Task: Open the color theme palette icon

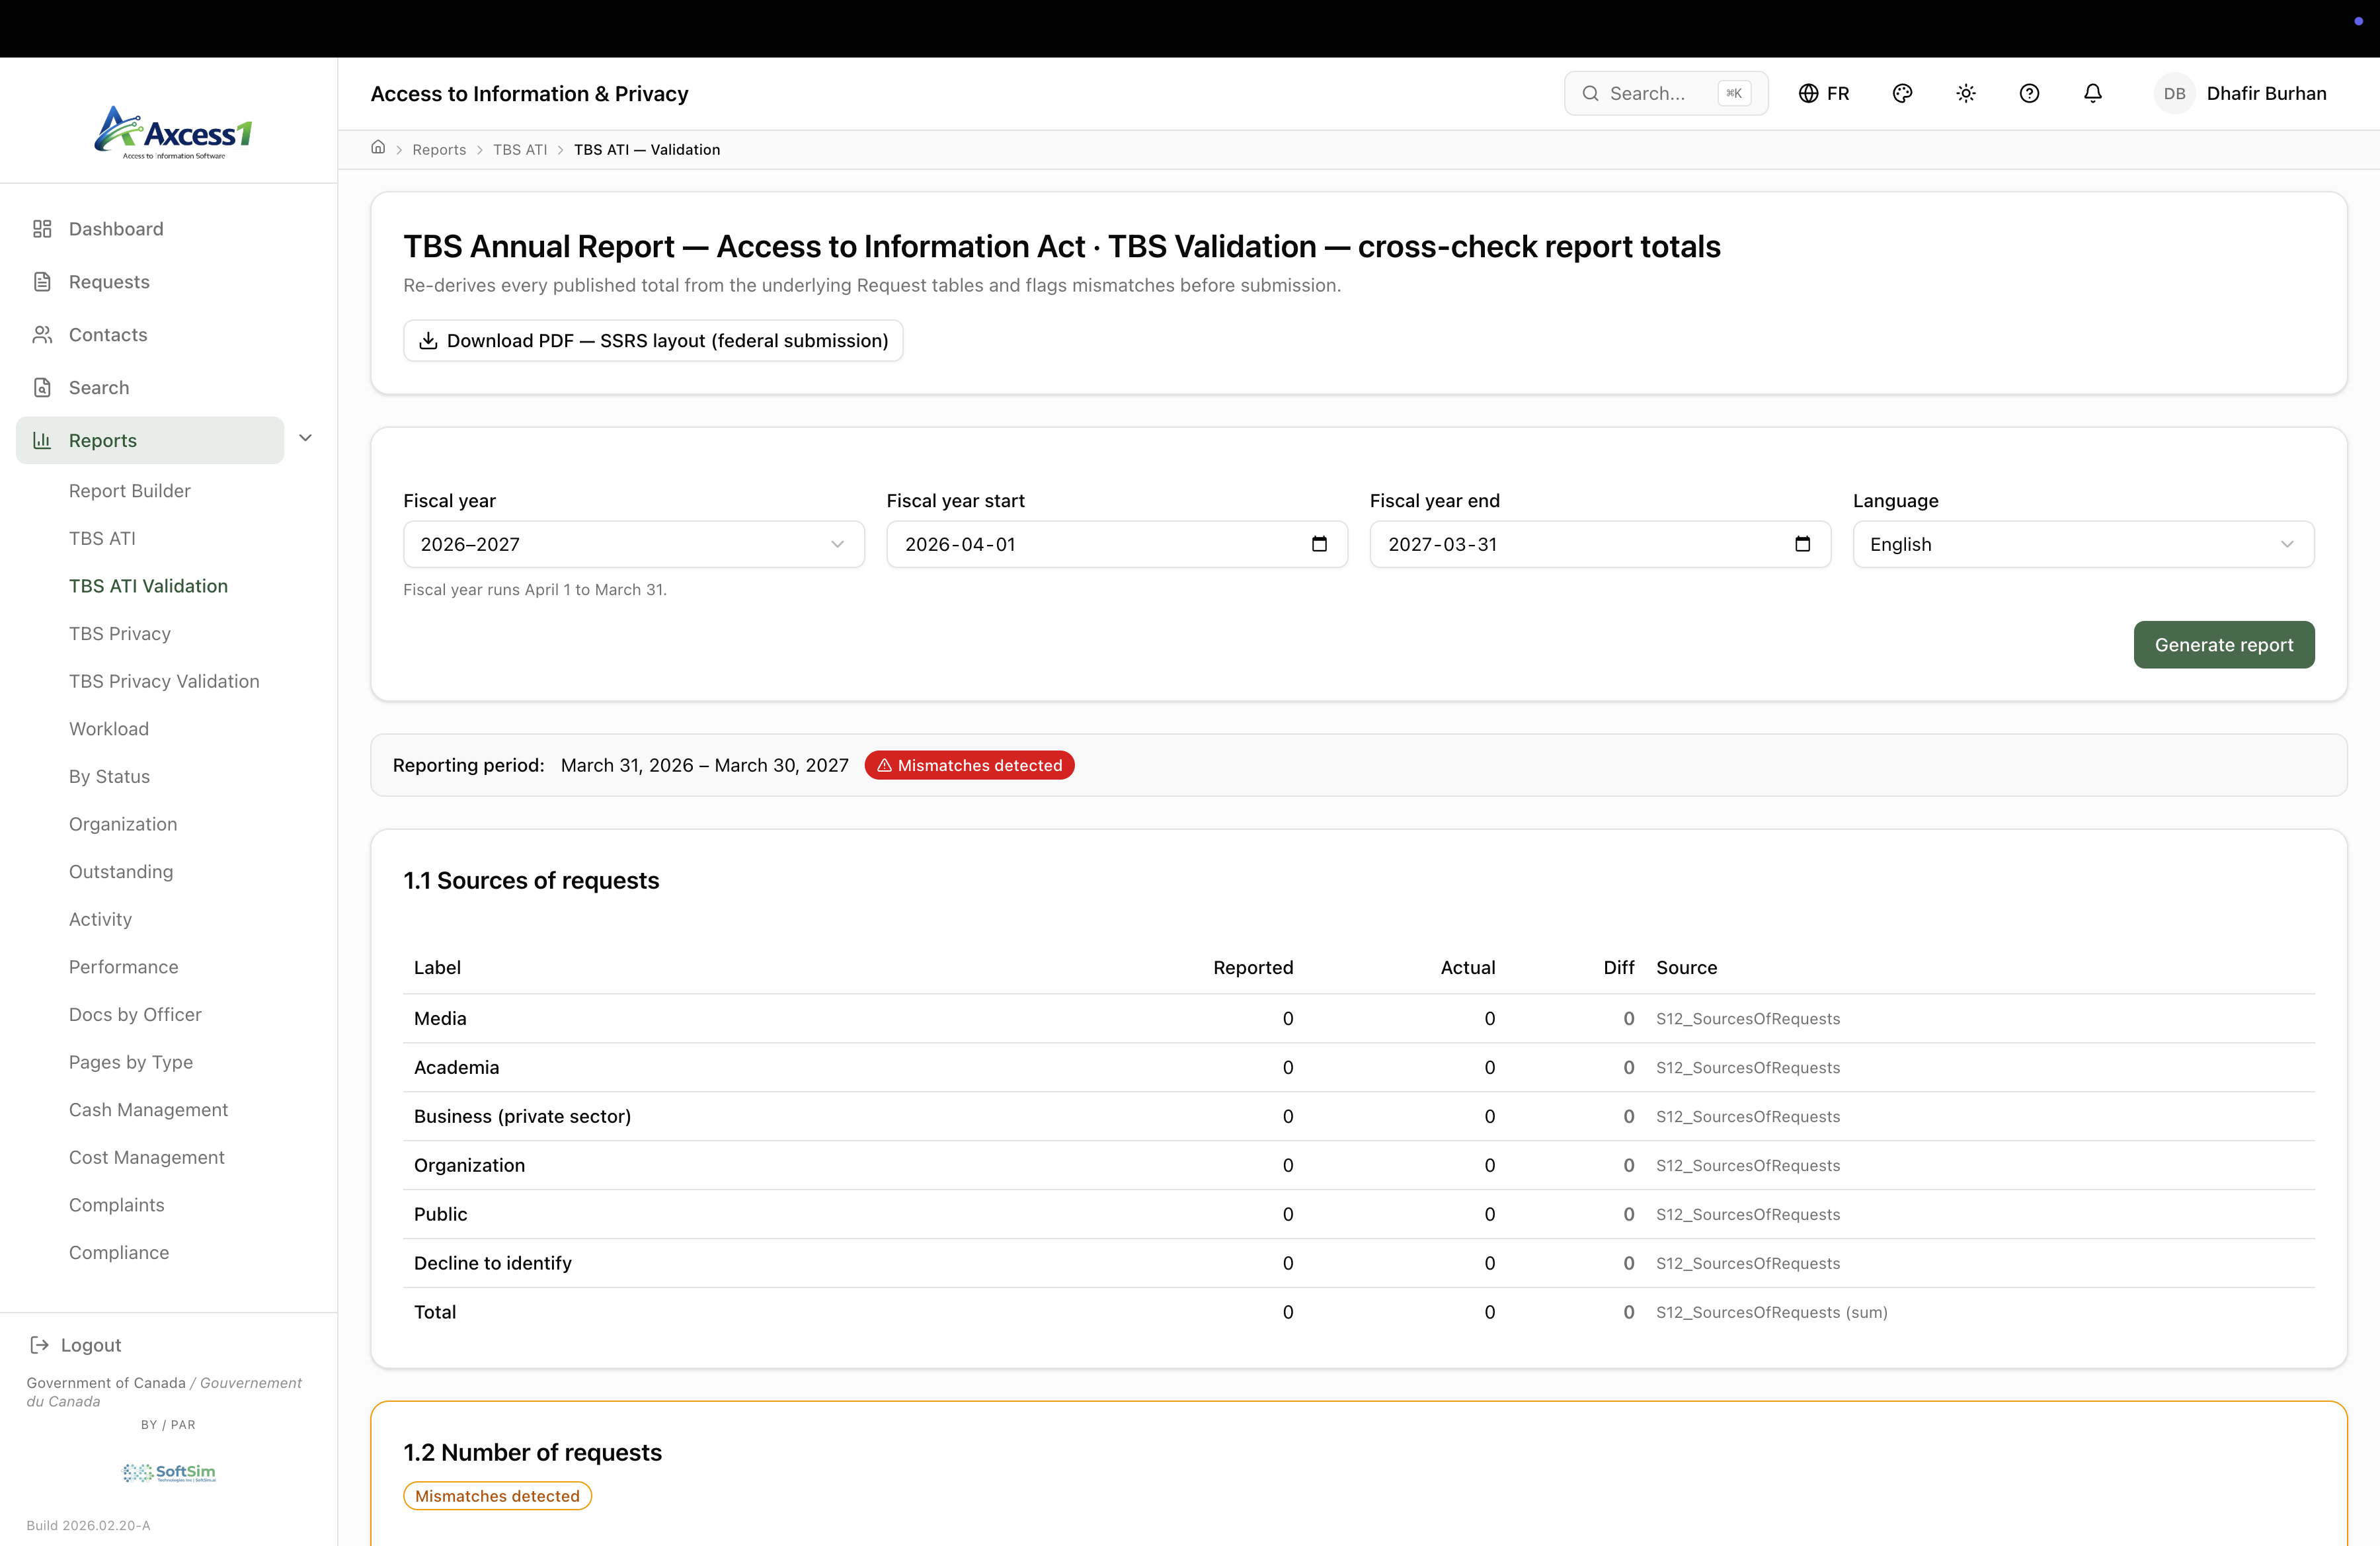Action: point(1902,93)
